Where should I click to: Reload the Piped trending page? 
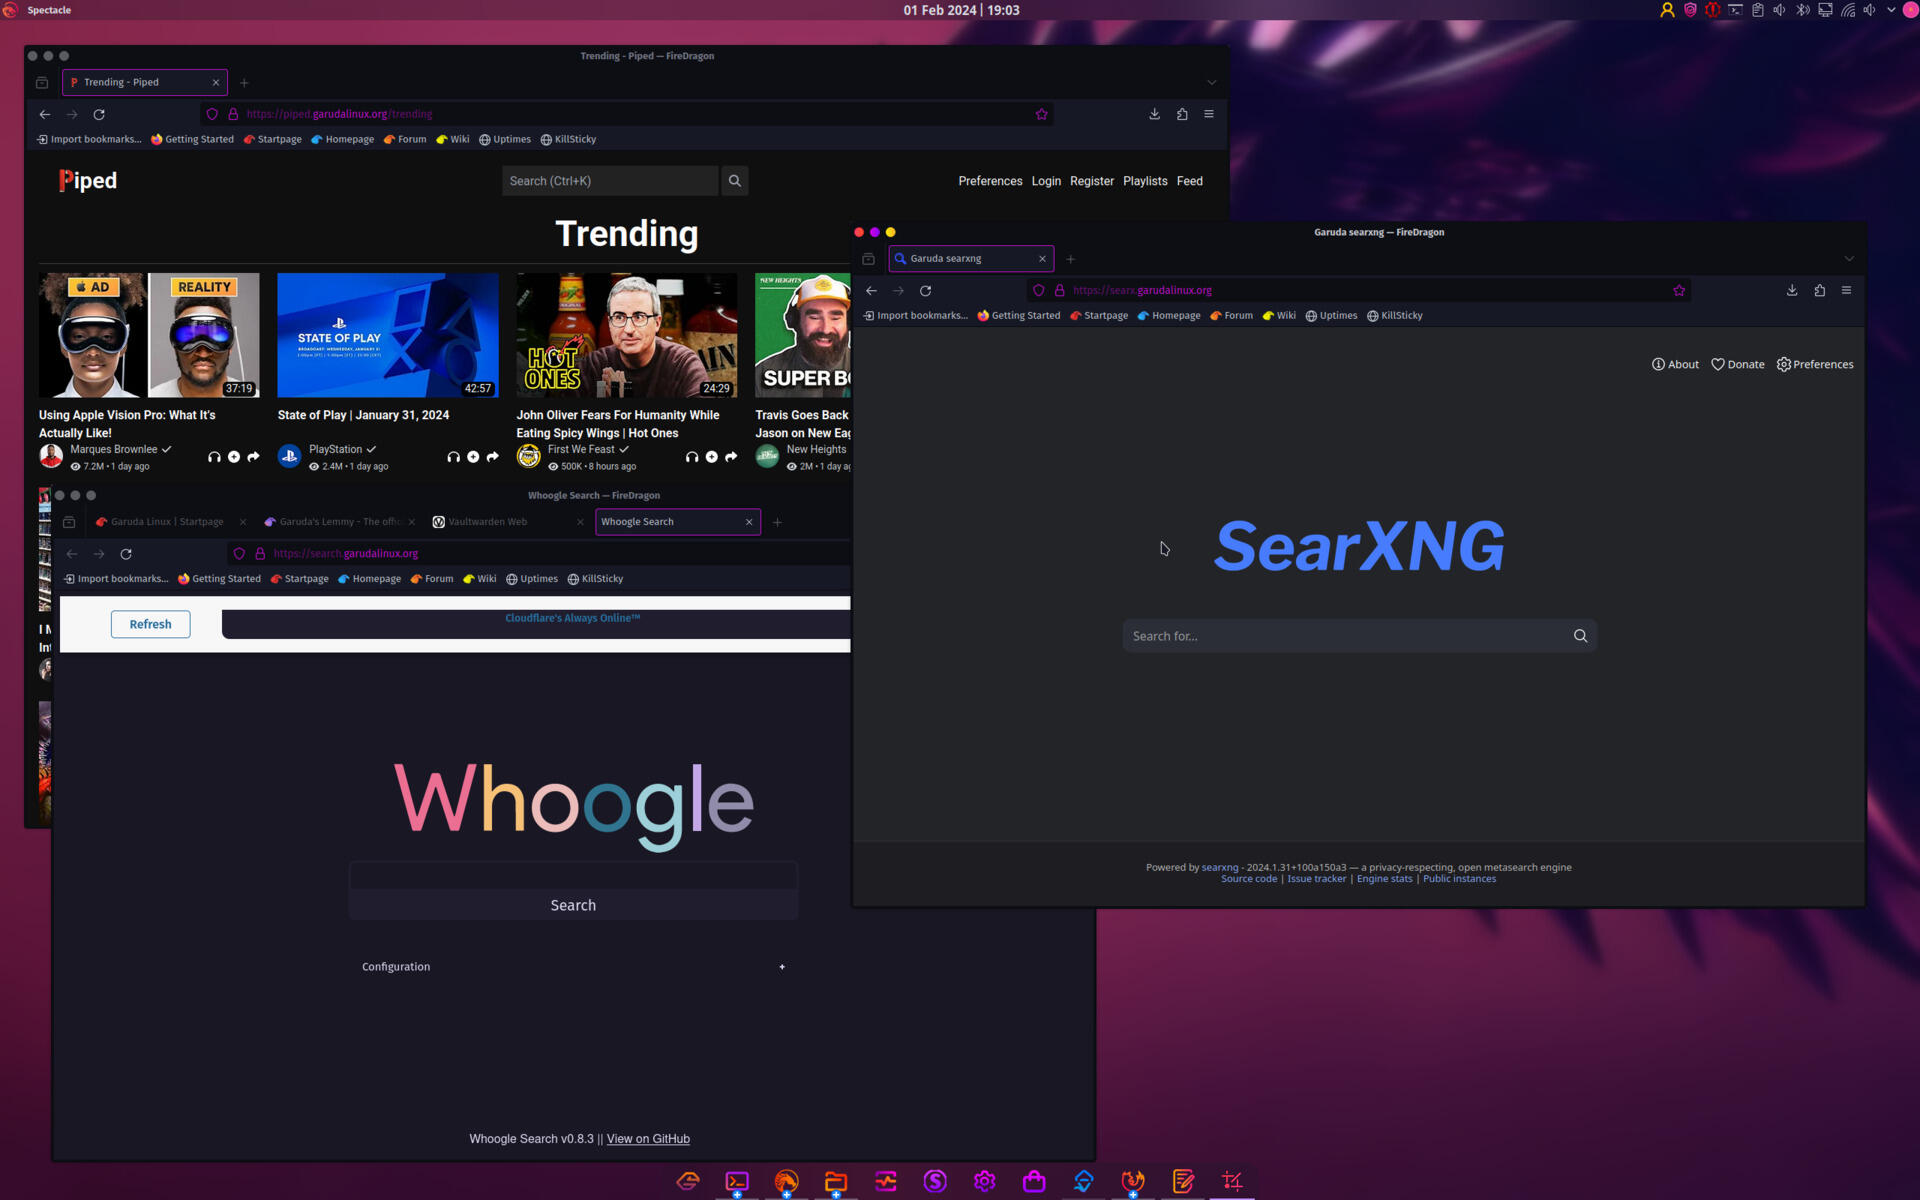tap(99, 114)
